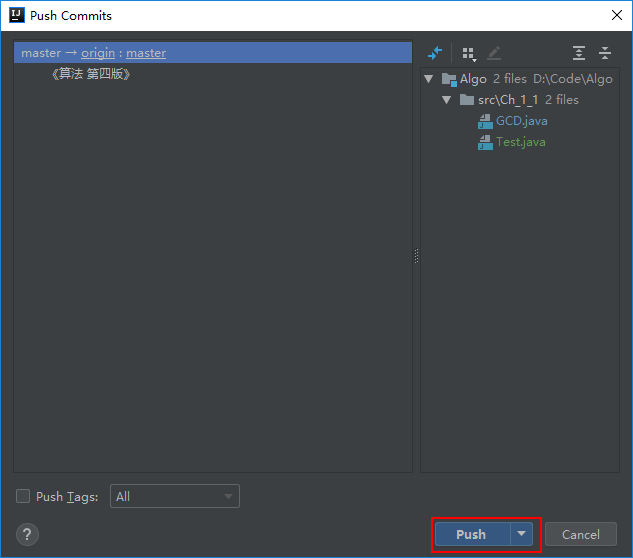Click the Collapse All toolbar icon
The height and width of the screenshot is (558, 633).
605,53
